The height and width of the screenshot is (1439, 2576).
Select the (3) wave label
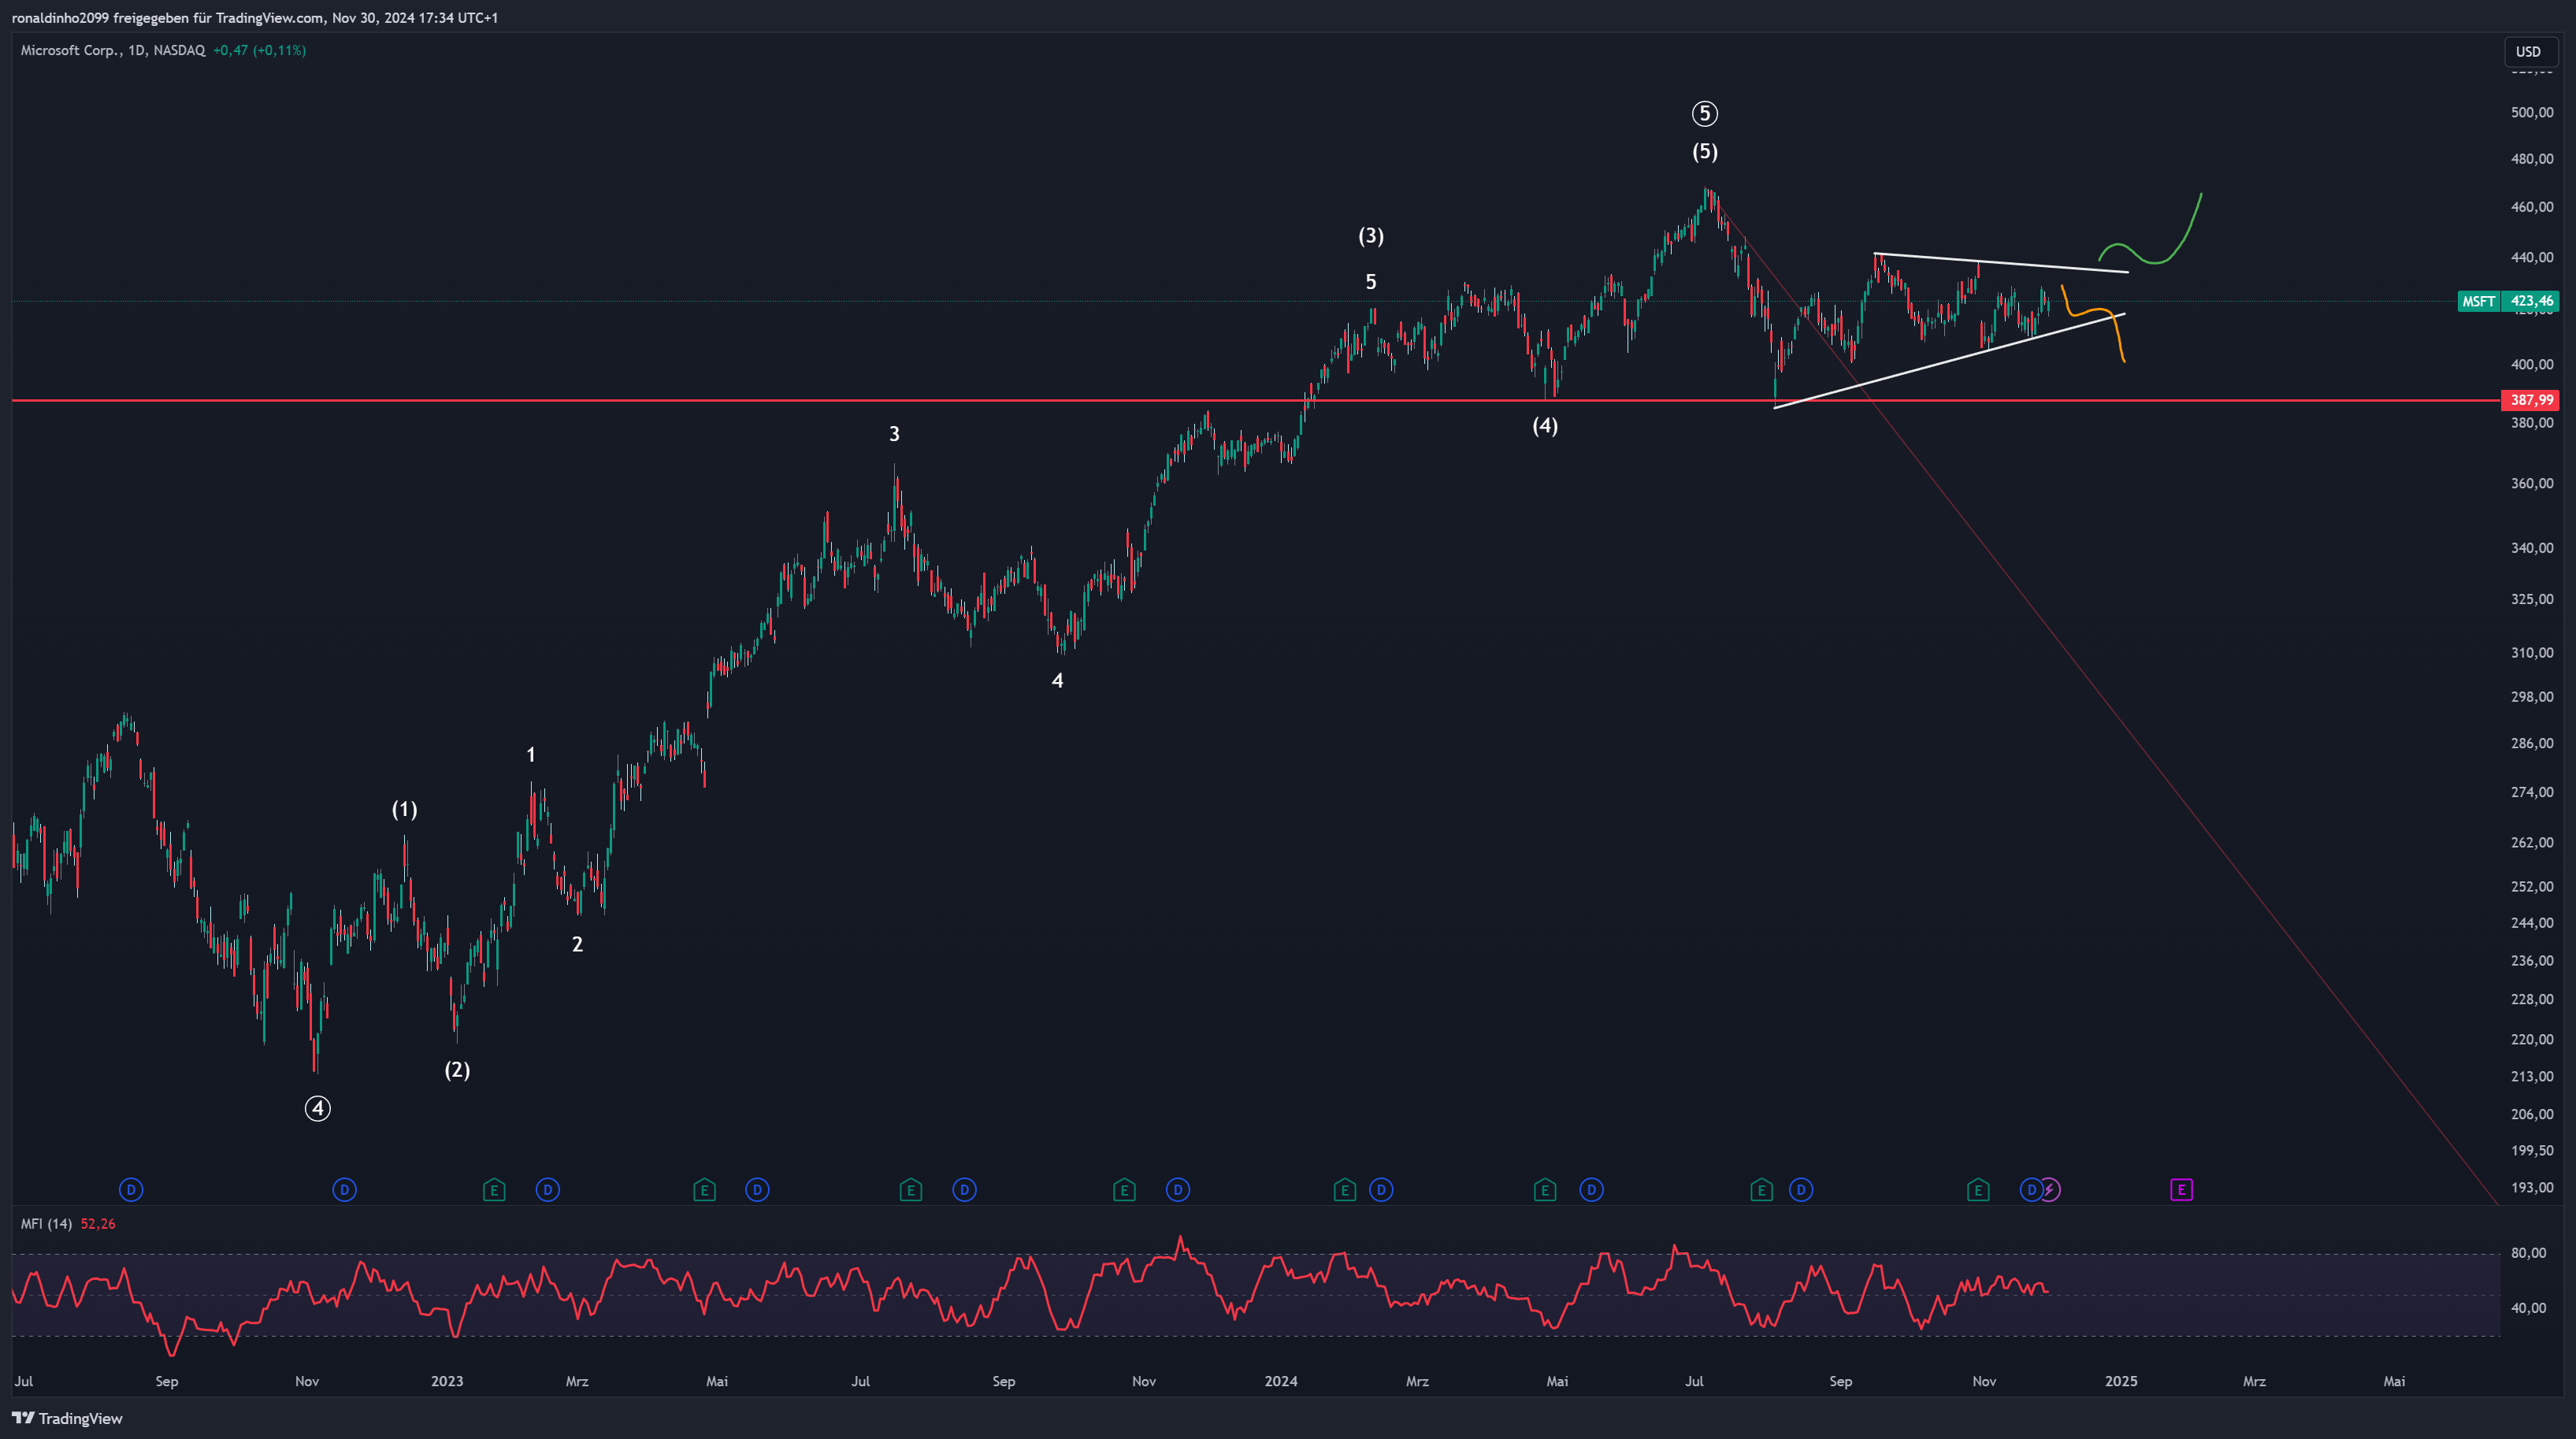pos(1371,236)
